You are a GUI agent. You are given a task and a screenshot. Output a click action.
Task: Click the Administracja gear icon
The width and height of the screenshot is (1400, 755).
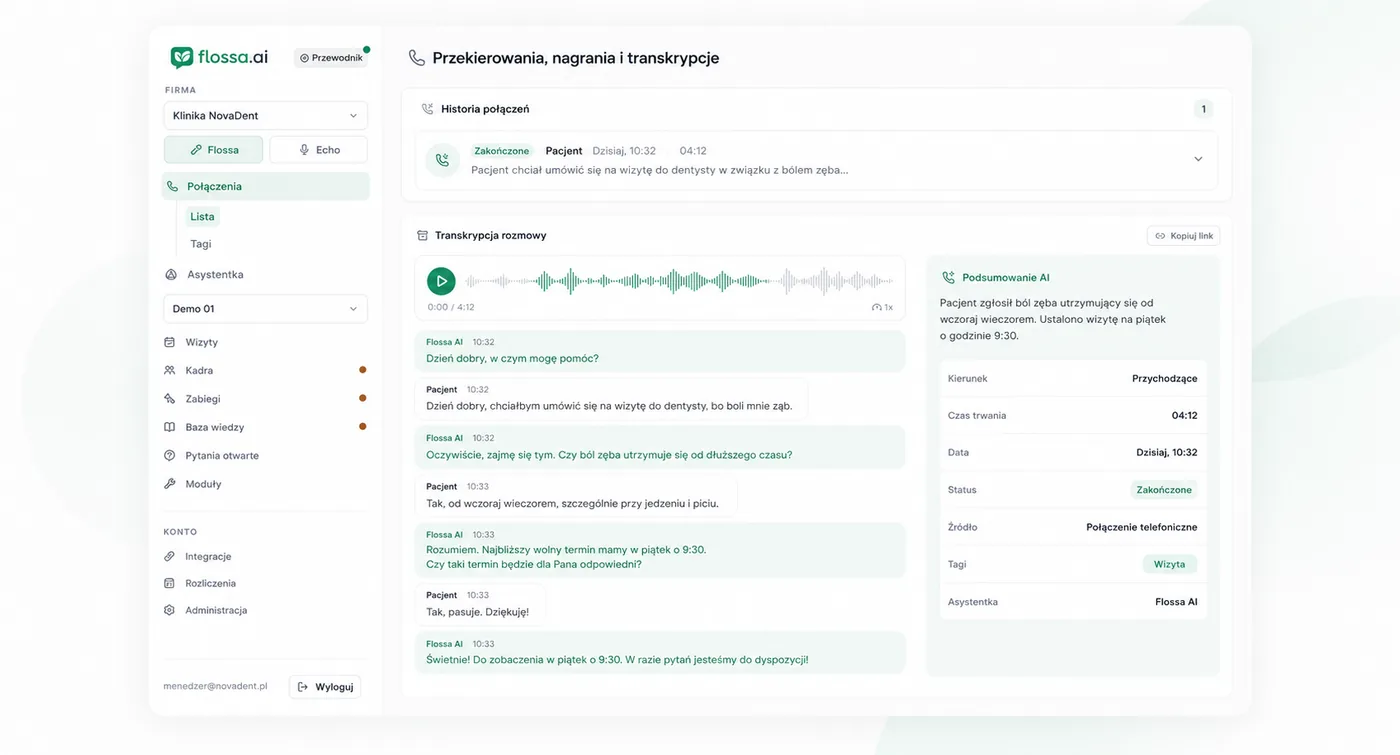170,610
